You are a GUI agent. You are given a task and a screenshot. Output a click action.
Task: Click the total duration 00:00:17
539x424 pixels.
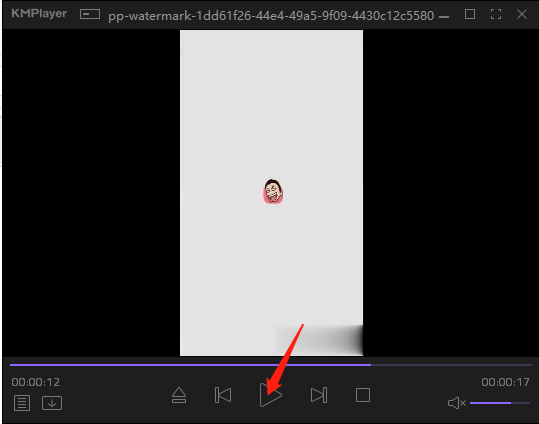505,382
